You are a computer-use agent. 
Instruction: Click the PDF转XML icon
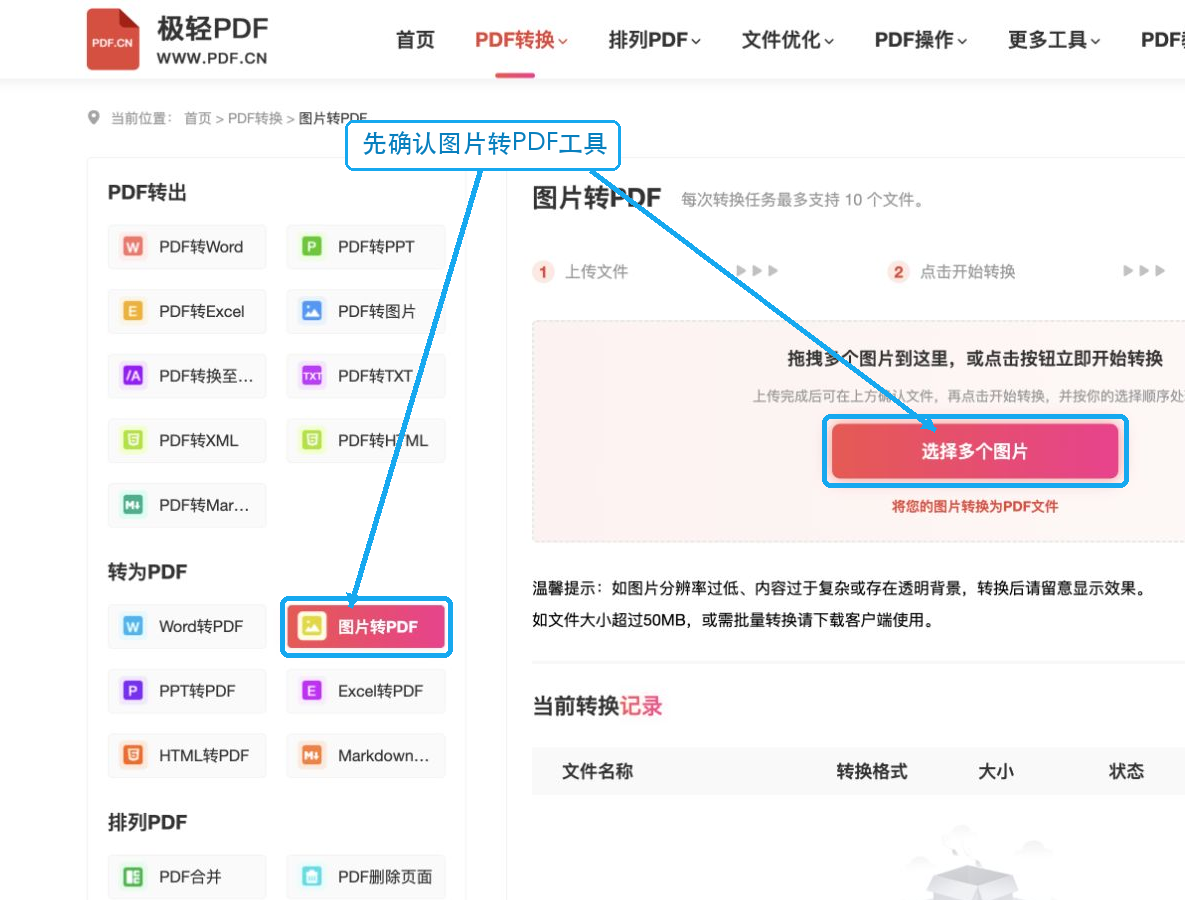click(133, 440)
